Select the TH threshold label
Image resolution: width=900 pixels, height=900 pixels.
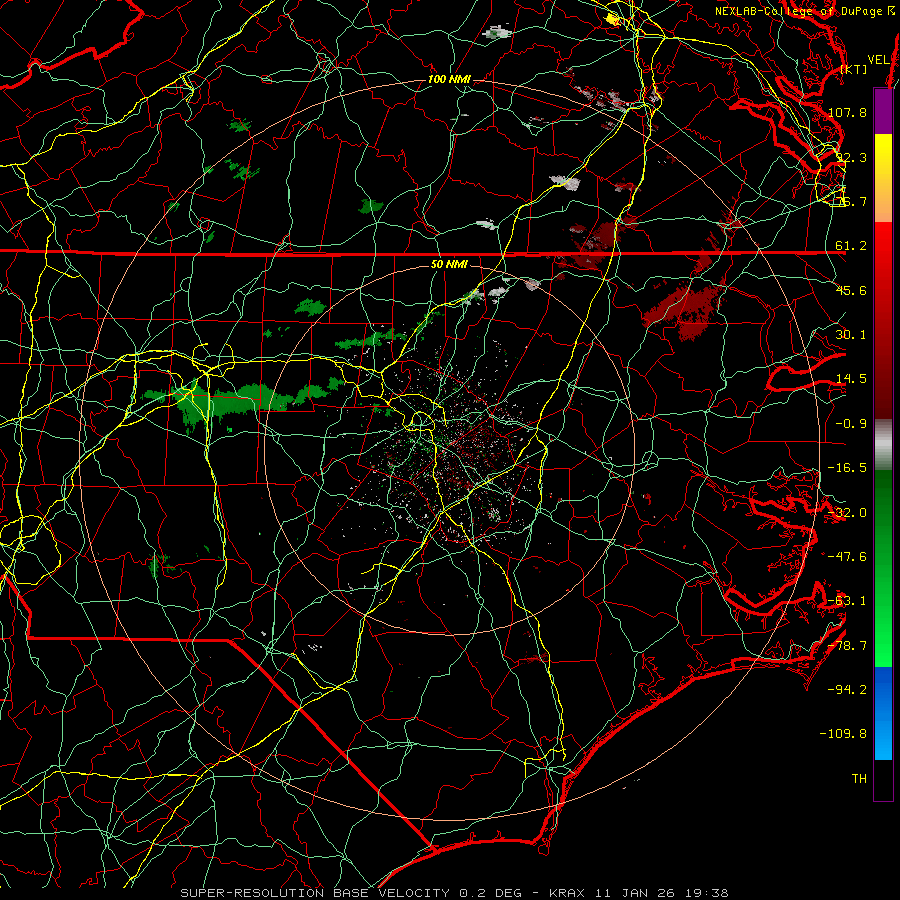859,779
